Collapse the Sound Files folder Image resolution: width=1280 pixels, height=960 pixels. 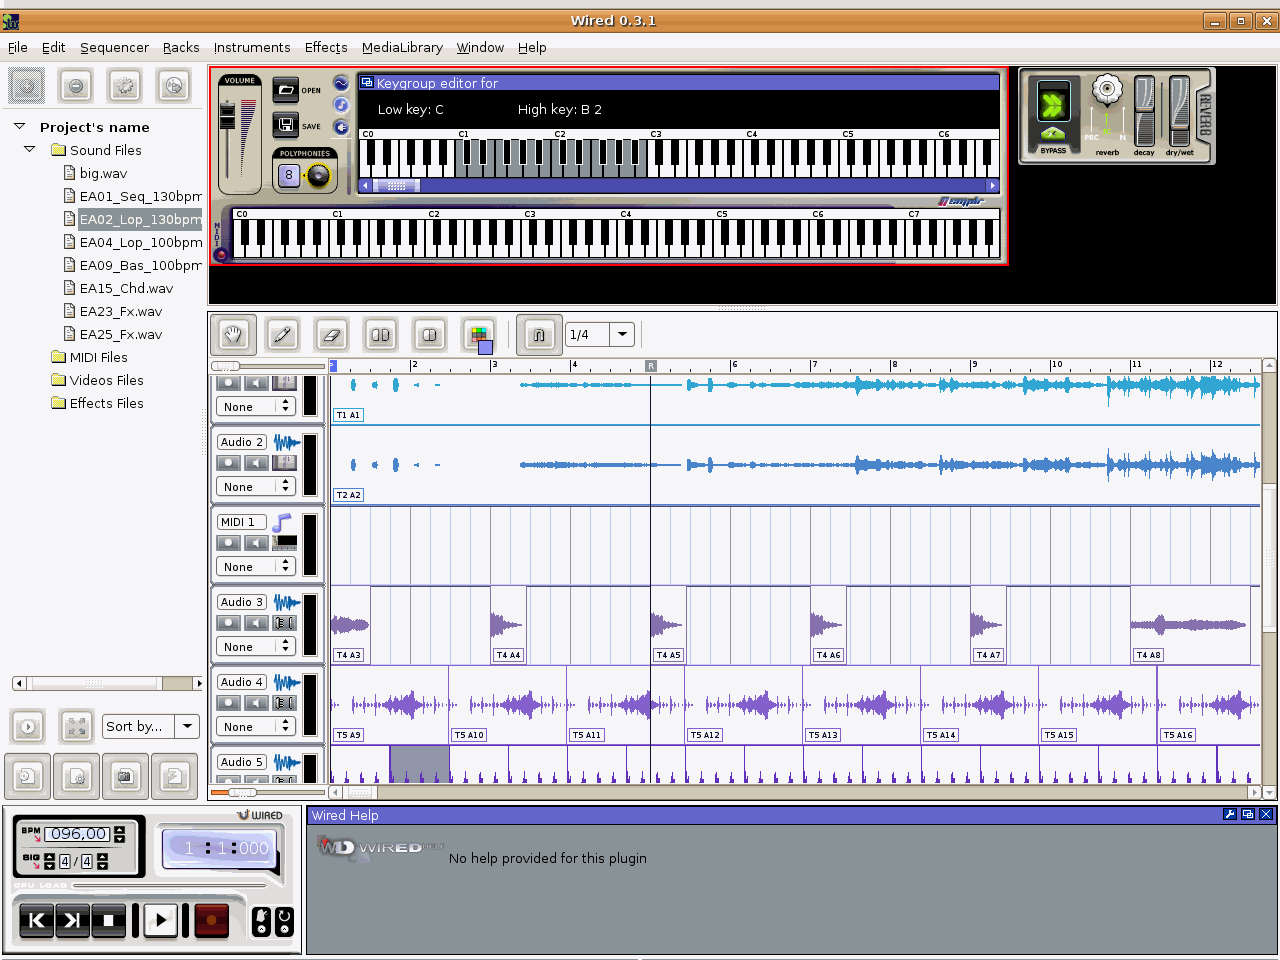(x=30, y=150)
